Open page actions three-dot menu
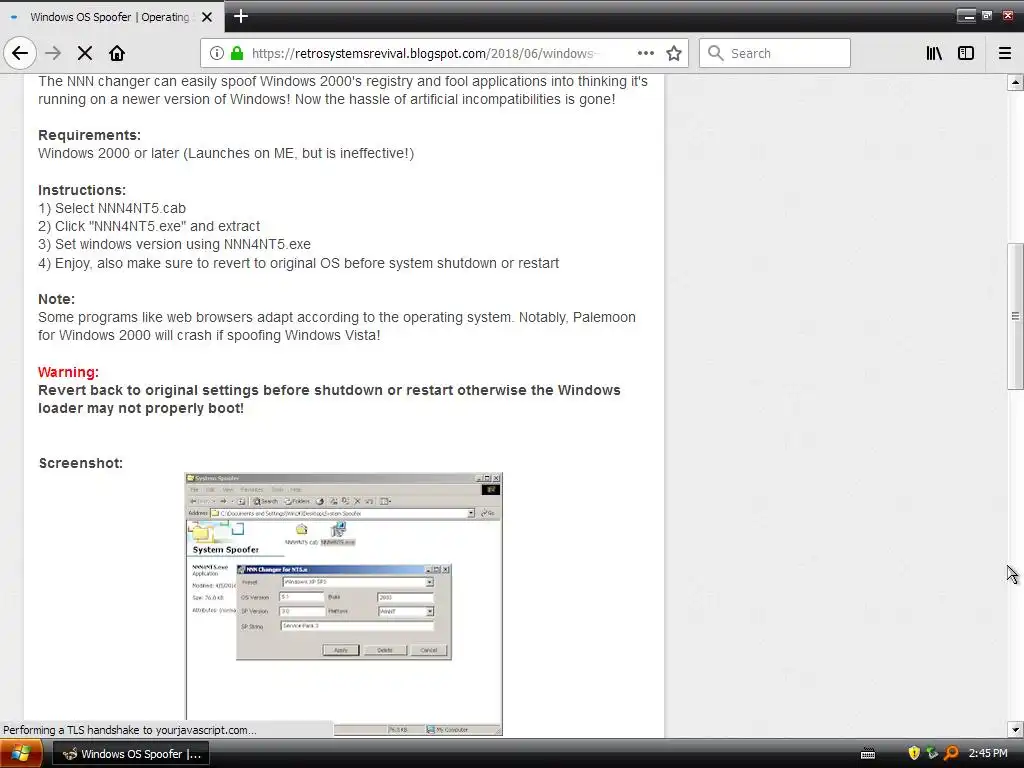 point(645,53)
